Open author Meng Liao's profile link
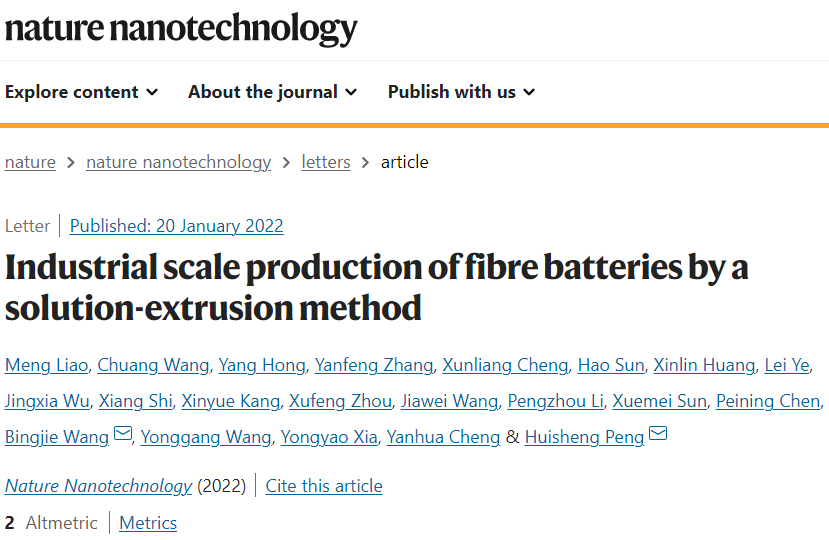The height and width of the screenshot is (540, 829). pyautogui.click(x=45, y=365)
